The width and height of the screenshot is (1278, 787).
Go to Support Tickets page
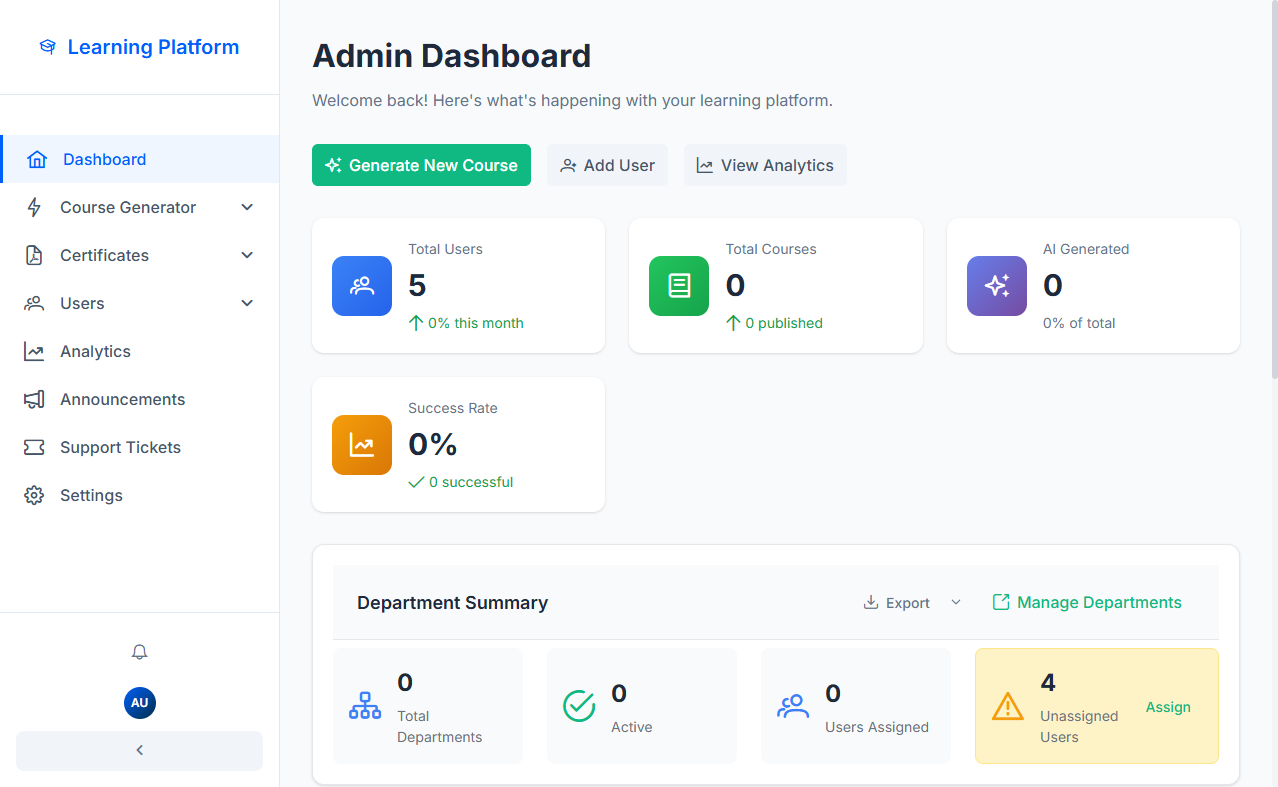point(120,447)
